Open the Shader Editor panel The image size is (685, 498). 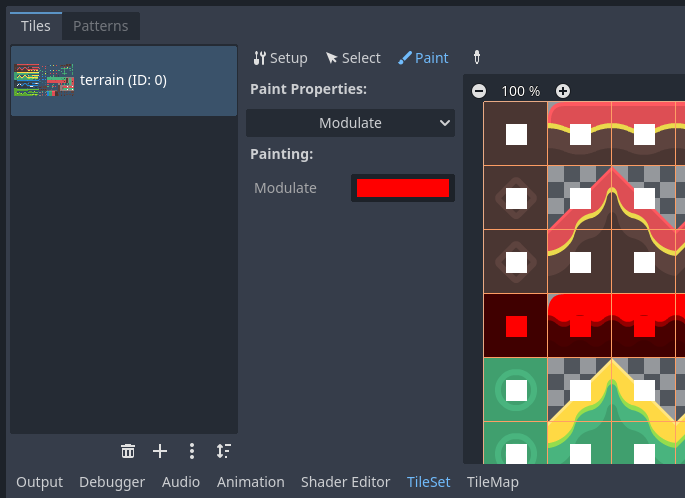(345, 482)
